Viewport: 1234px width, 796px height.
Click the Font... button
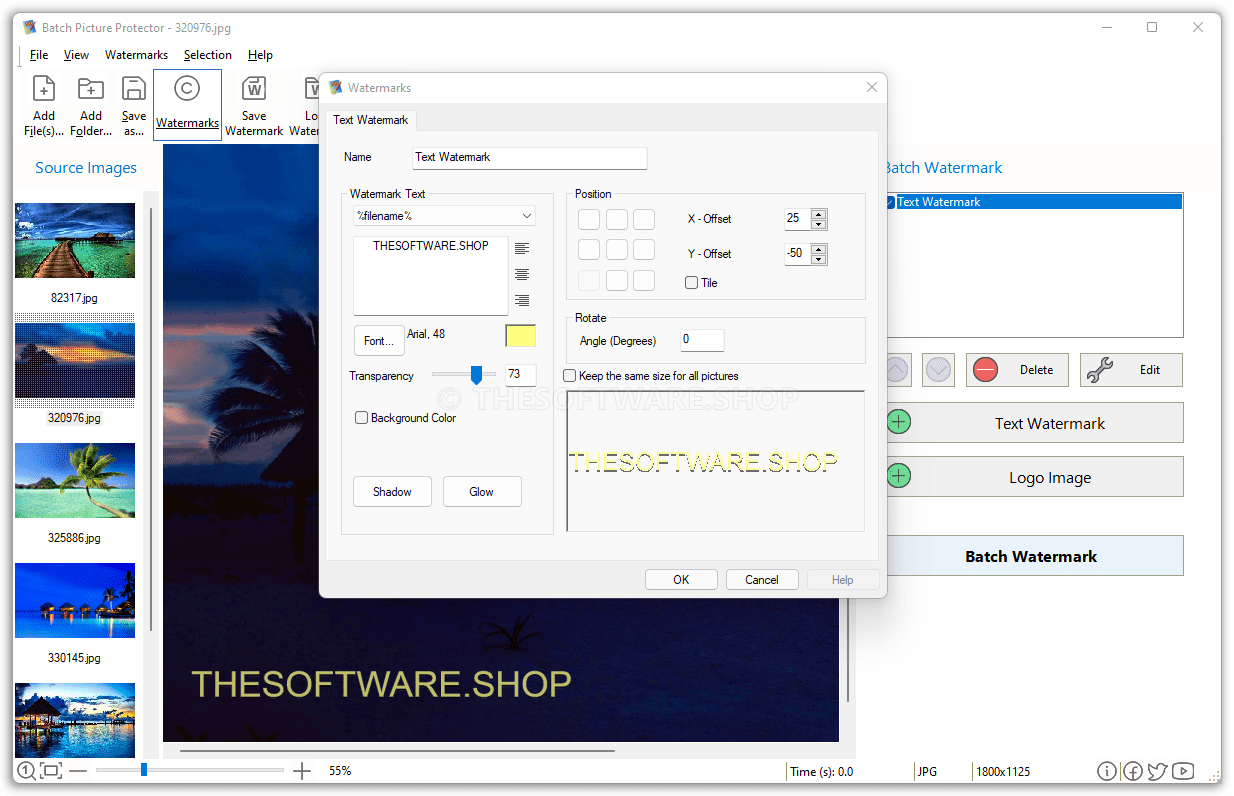(x=379, y=341)
